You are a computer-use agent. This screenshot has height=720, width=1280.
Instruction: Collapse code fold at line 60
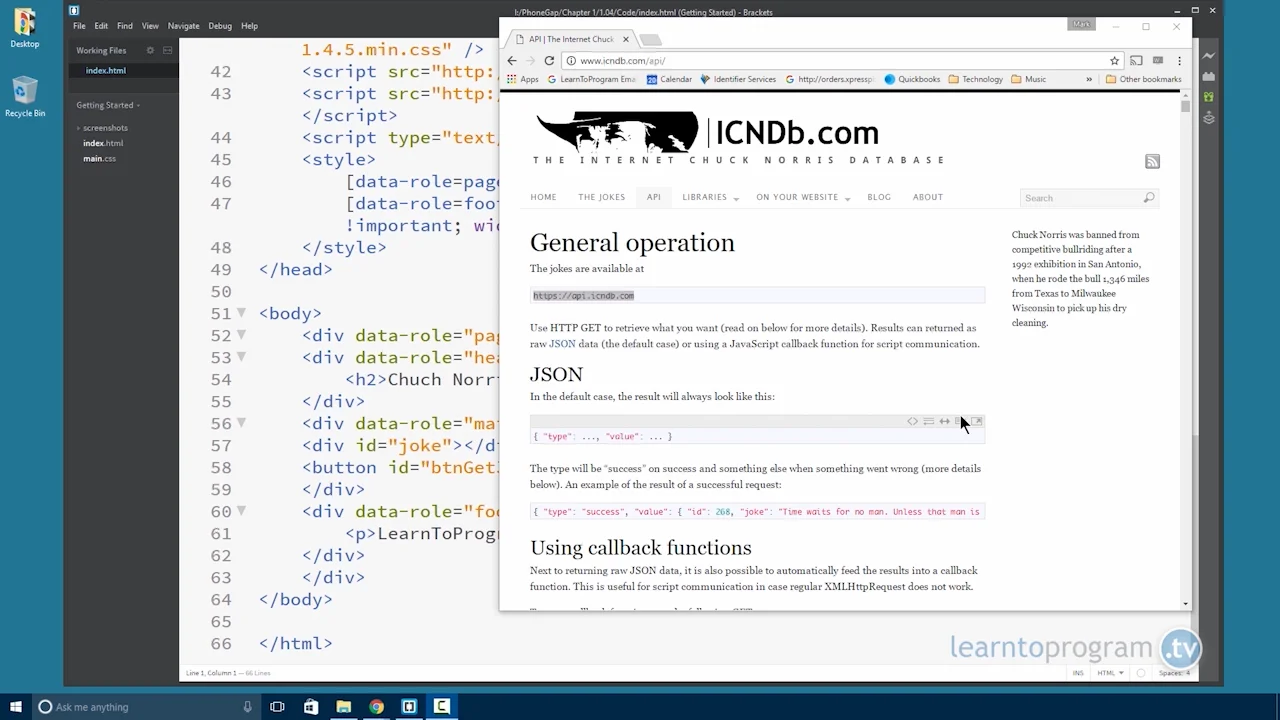tap(241, 511)
